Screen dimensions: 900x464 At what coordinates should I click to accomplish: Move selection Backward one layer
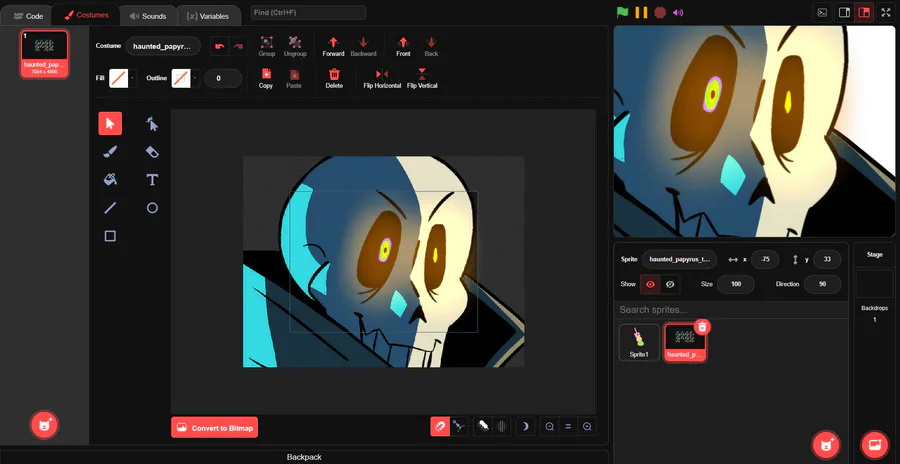(363, 46)
